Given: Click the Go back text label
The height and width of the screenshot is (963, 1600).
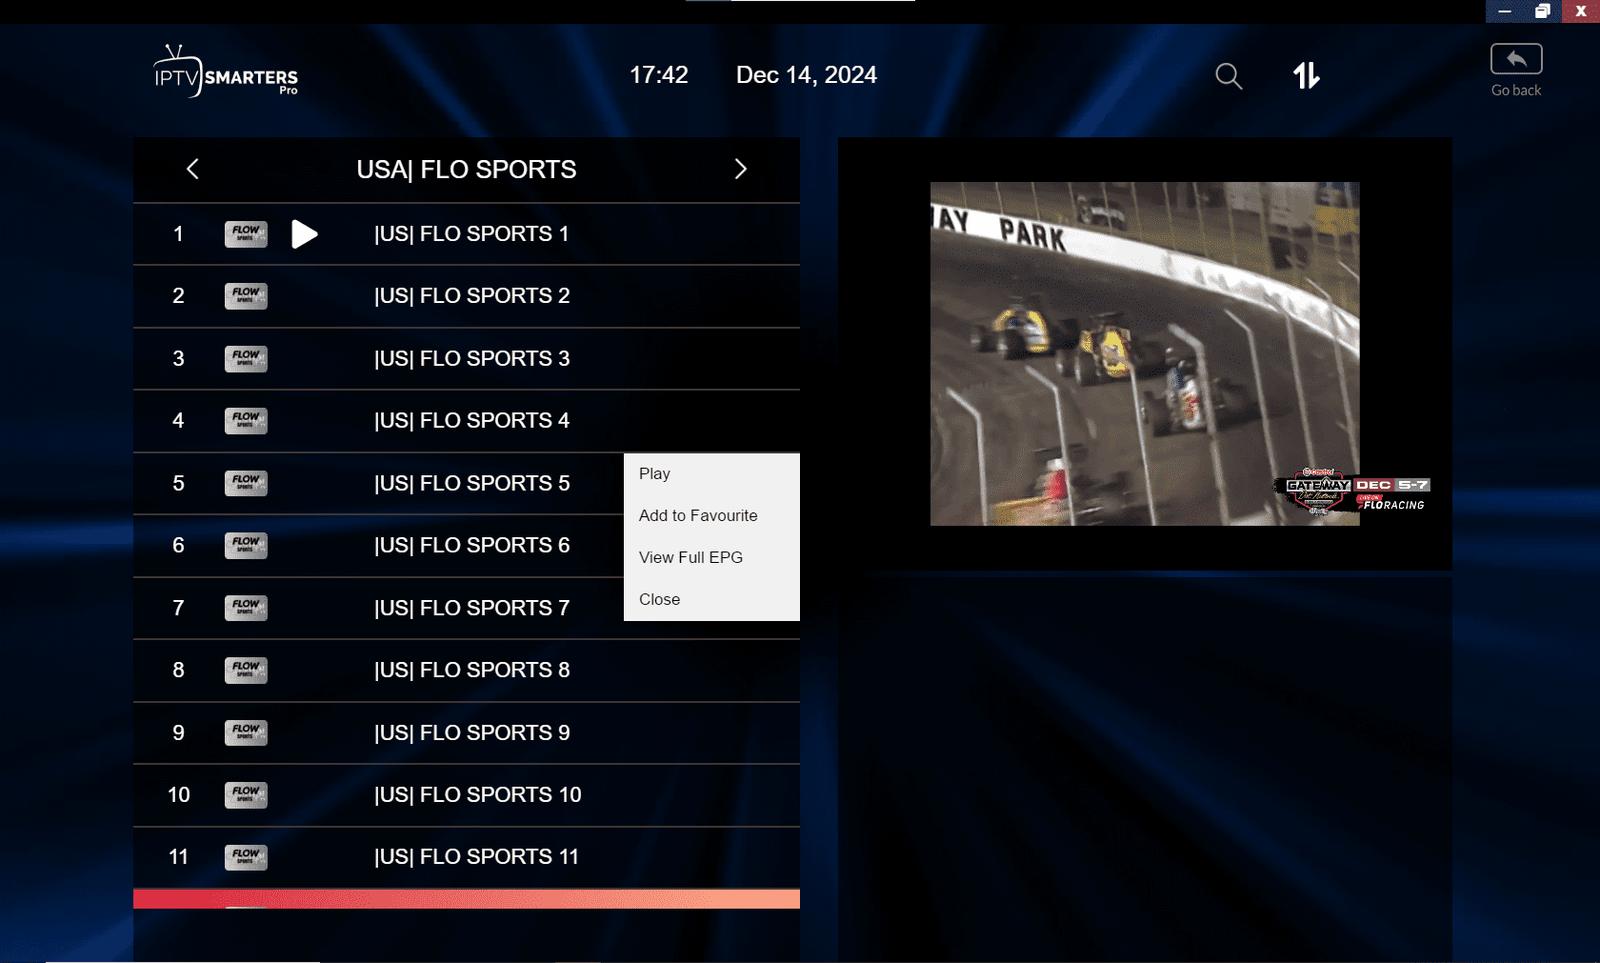Looking at the screenshot, I should pyautogui.click(x=1516, y=90).
